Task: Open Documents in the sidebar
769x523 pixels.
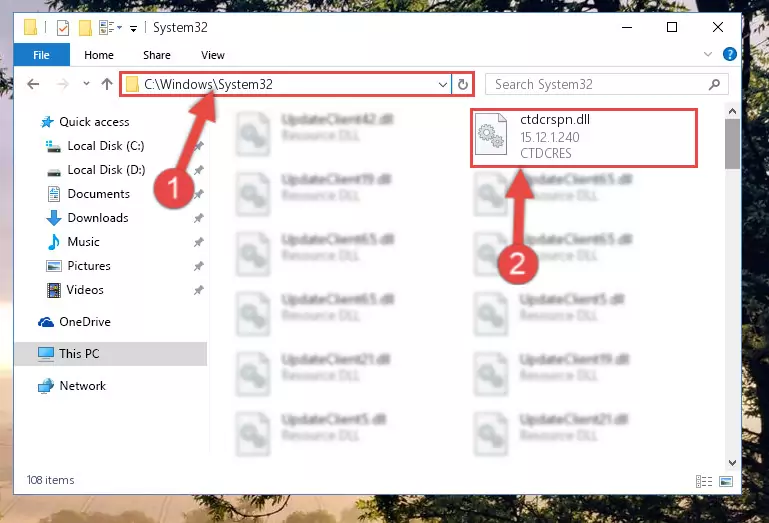Action: pyautogui.click(x=99, y=194)
